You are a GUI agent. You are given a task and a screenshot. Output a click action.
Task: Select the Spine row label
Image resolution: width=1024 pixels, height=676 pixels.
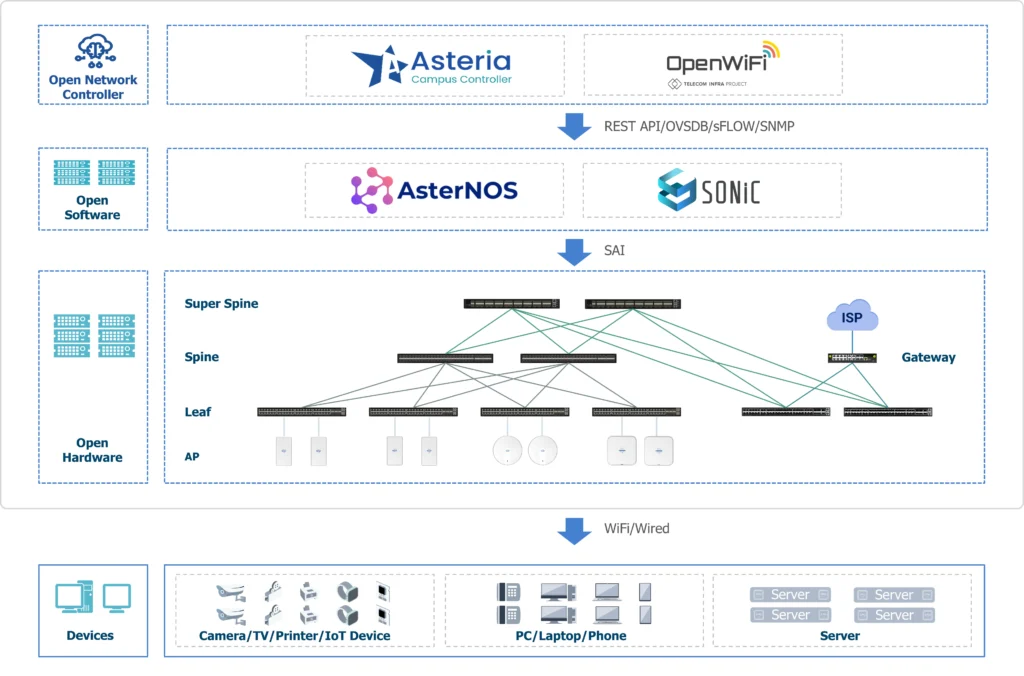coord(202,357)
